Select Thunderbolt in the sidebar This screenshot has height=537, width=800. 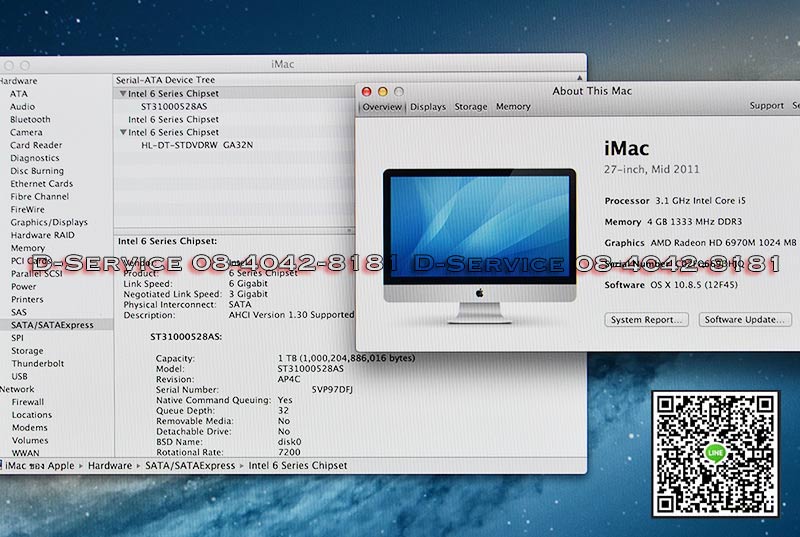(38, 364)
